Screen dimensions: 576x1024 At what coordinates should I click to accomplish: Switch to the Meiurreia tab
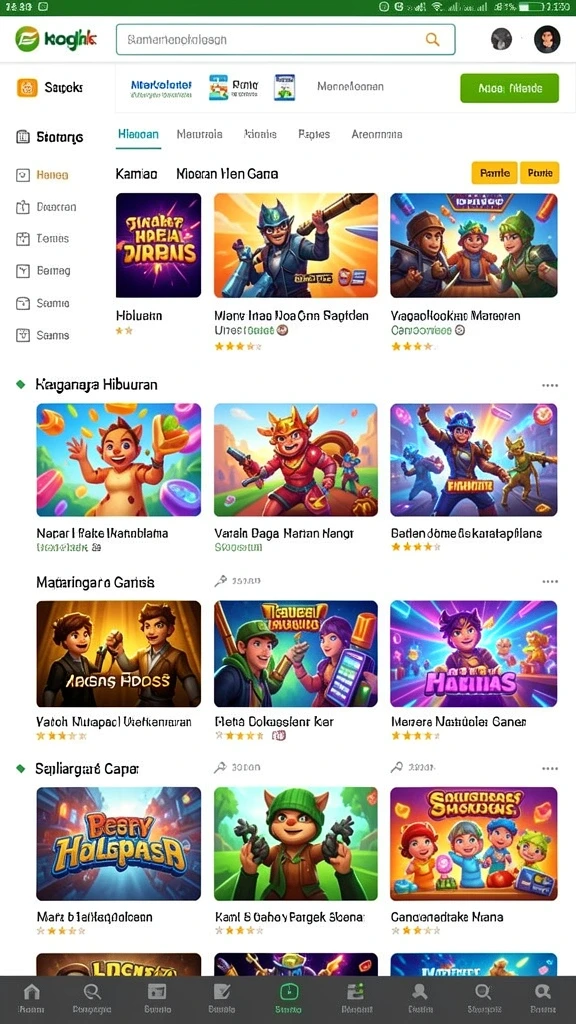199,135
